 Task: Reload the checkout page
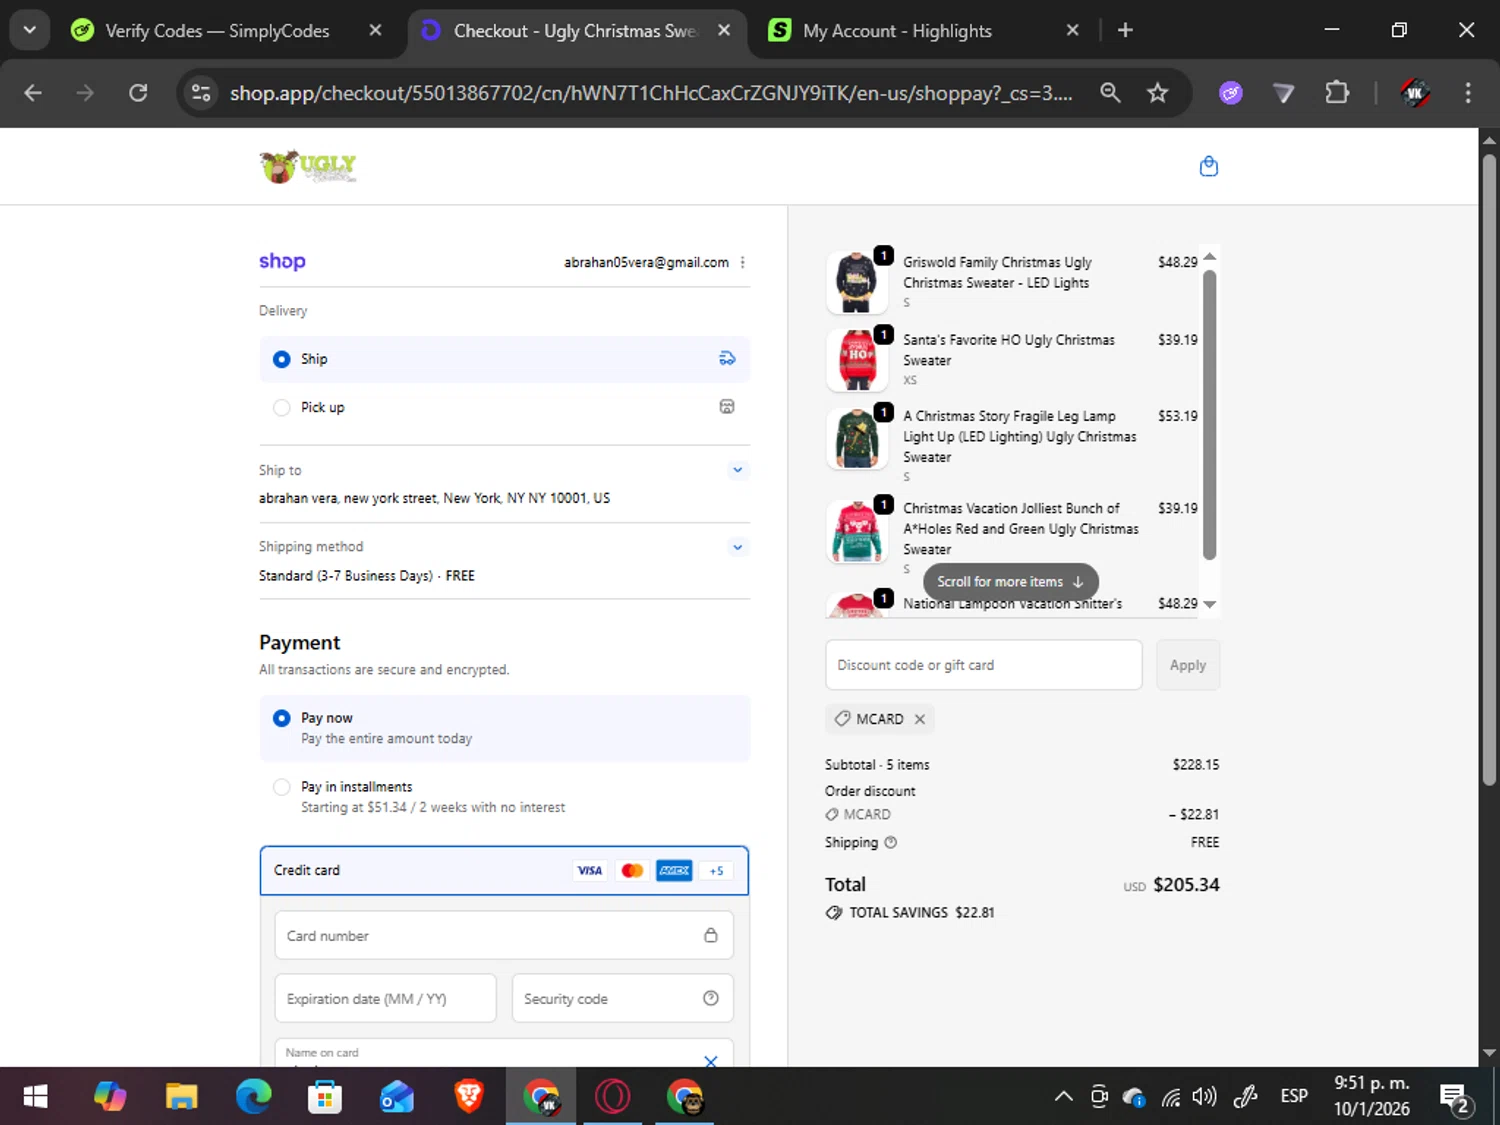point(138,93)
